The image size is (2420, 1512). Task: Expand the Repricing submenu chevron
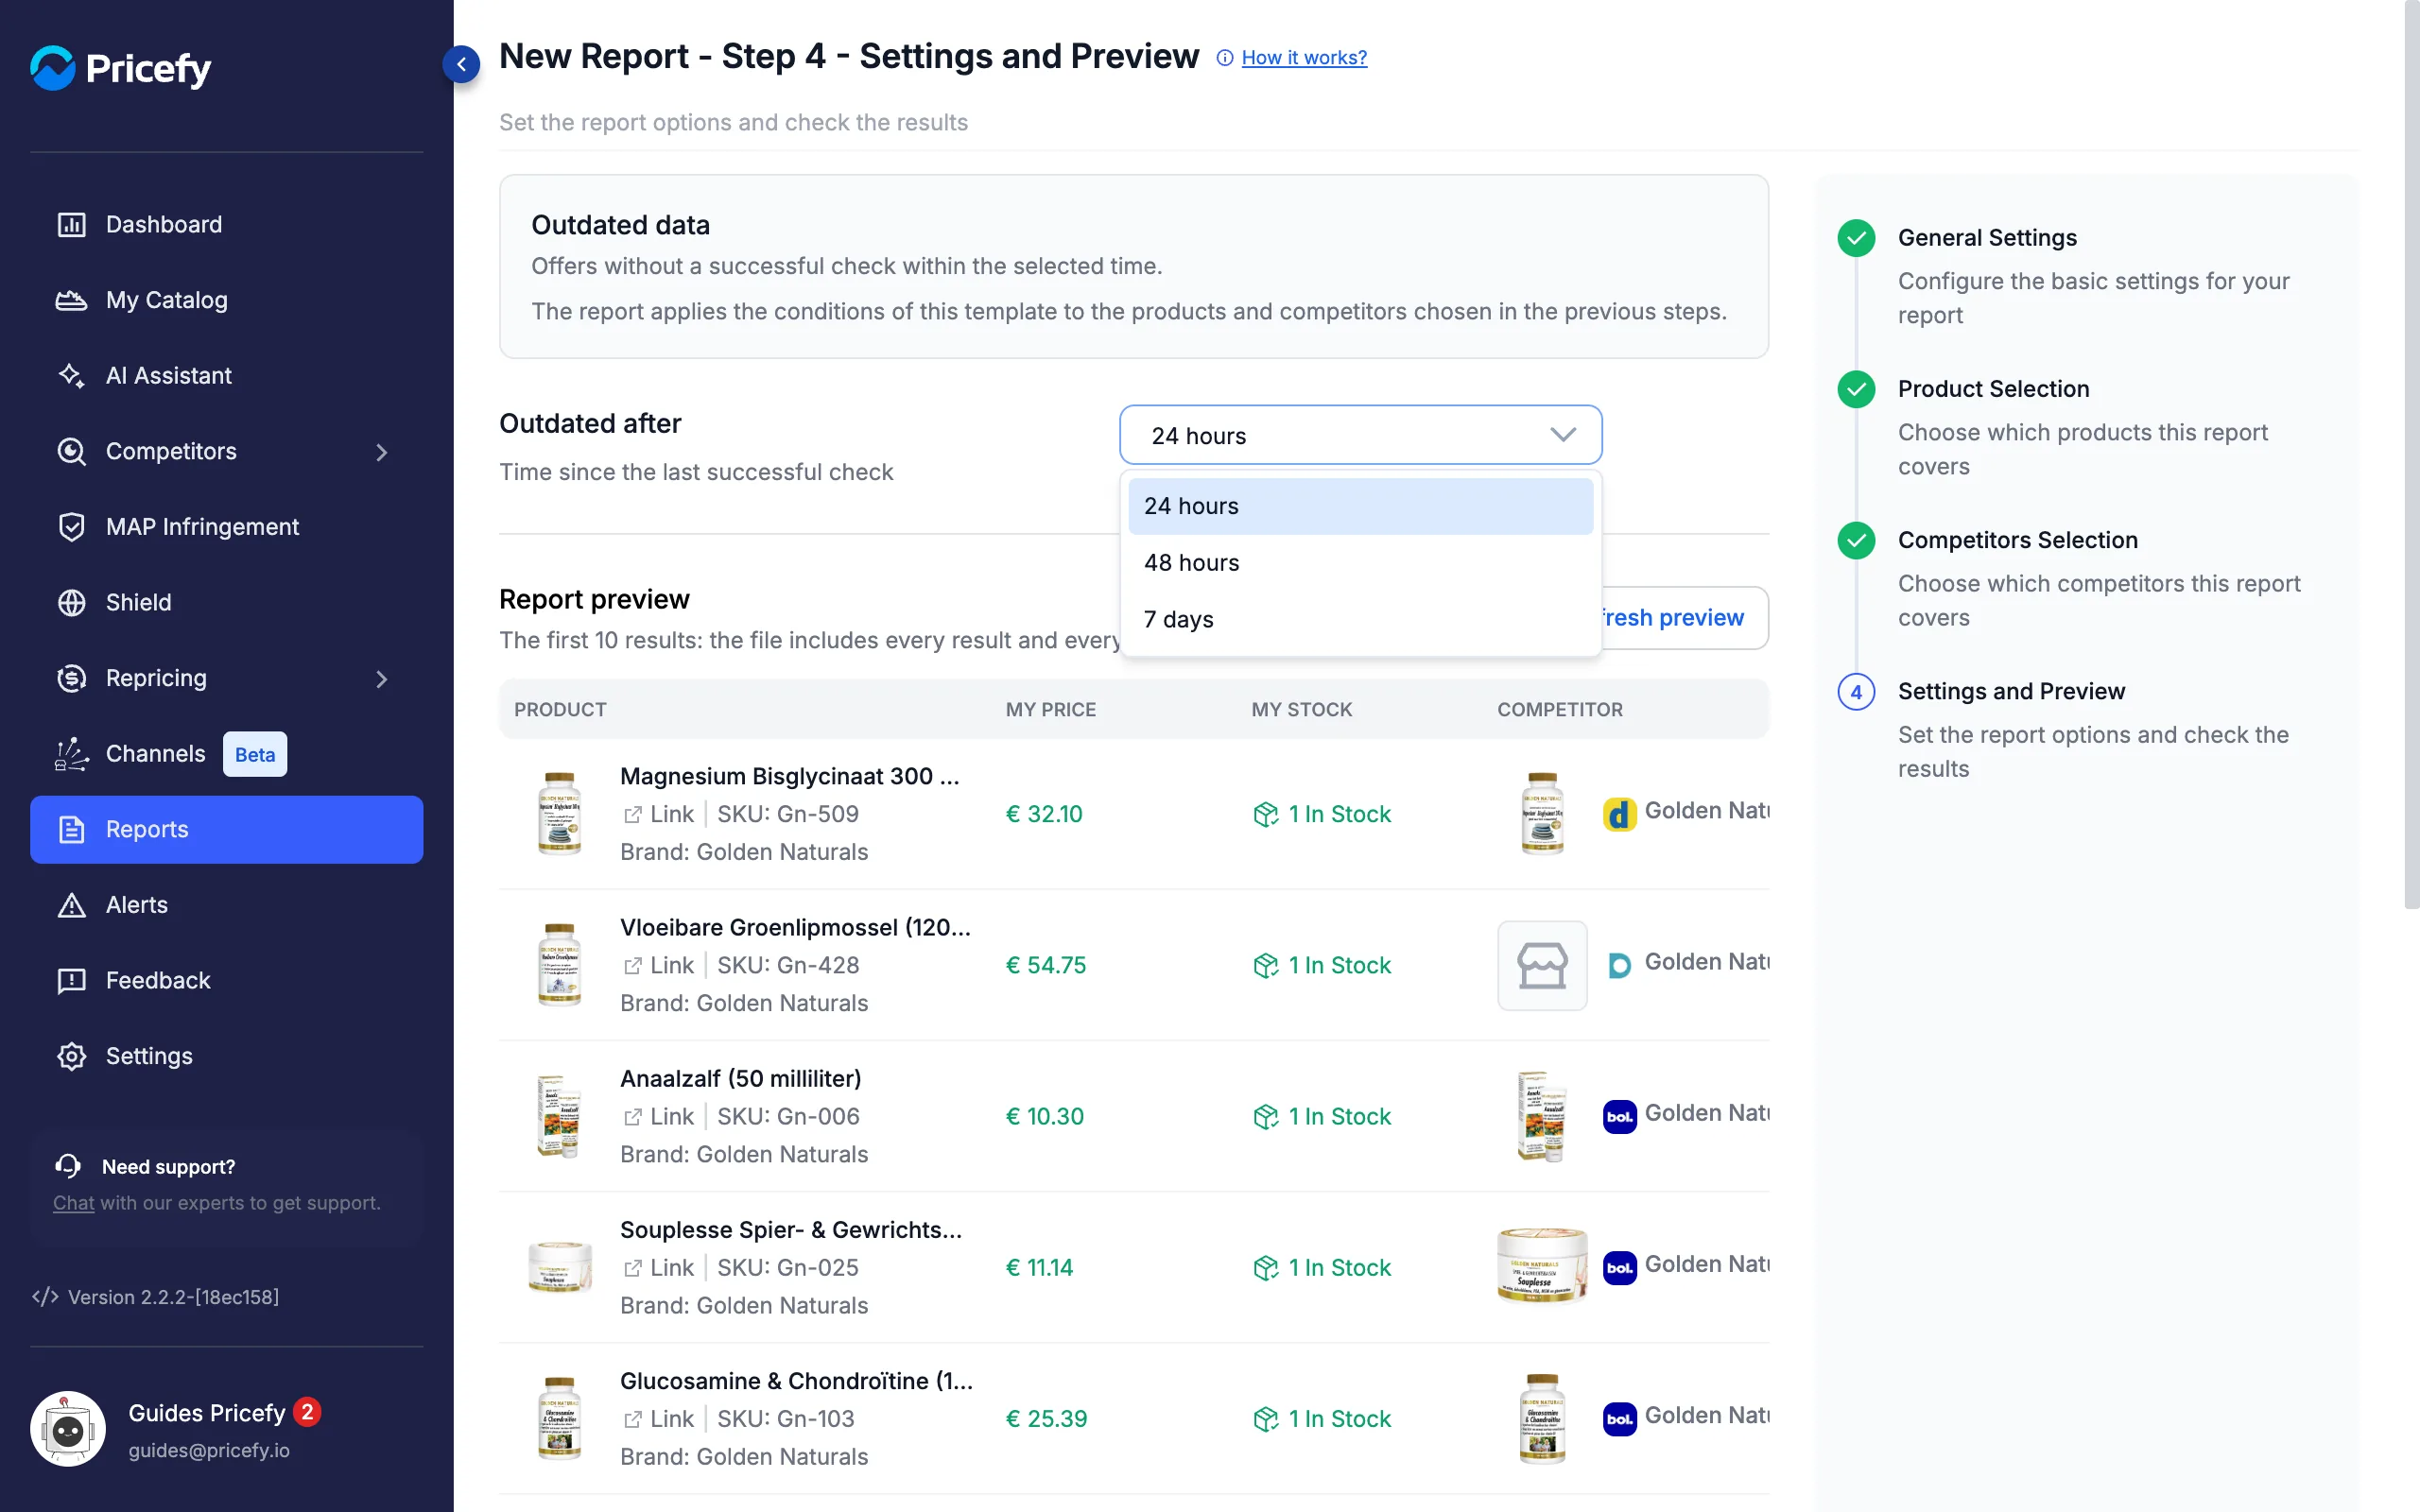381,679
